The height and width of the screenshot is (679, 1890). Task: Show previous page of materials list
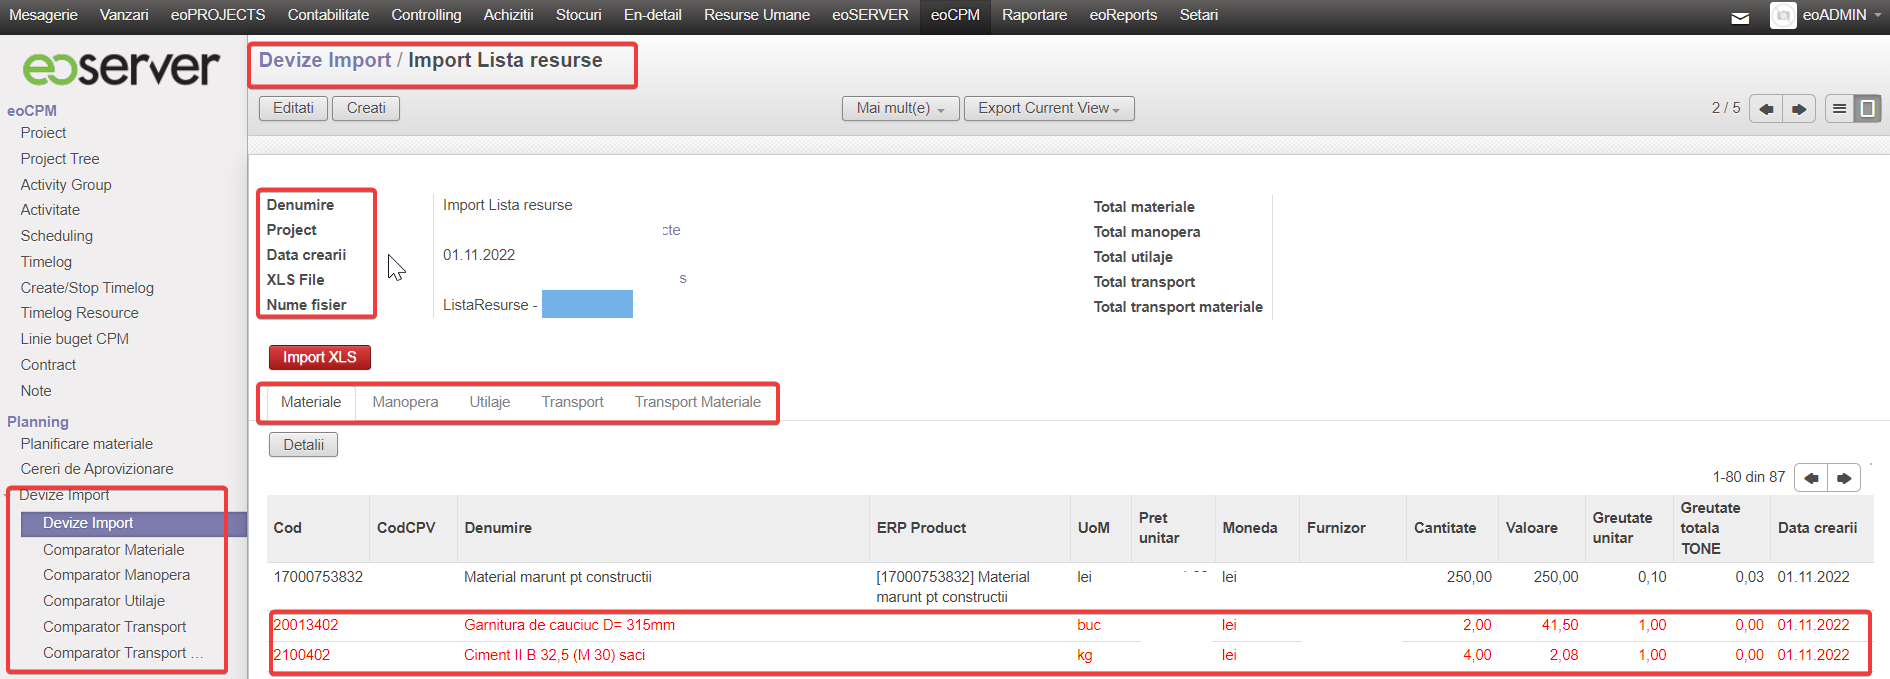click(x=1811, y=478)
